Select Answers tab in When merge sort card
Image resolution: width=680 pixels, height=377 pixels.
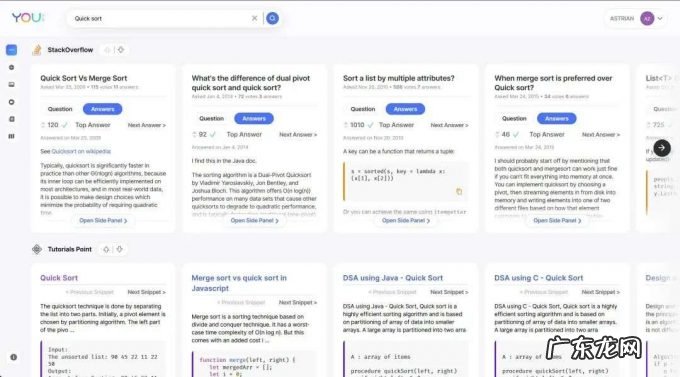point(556,118)
